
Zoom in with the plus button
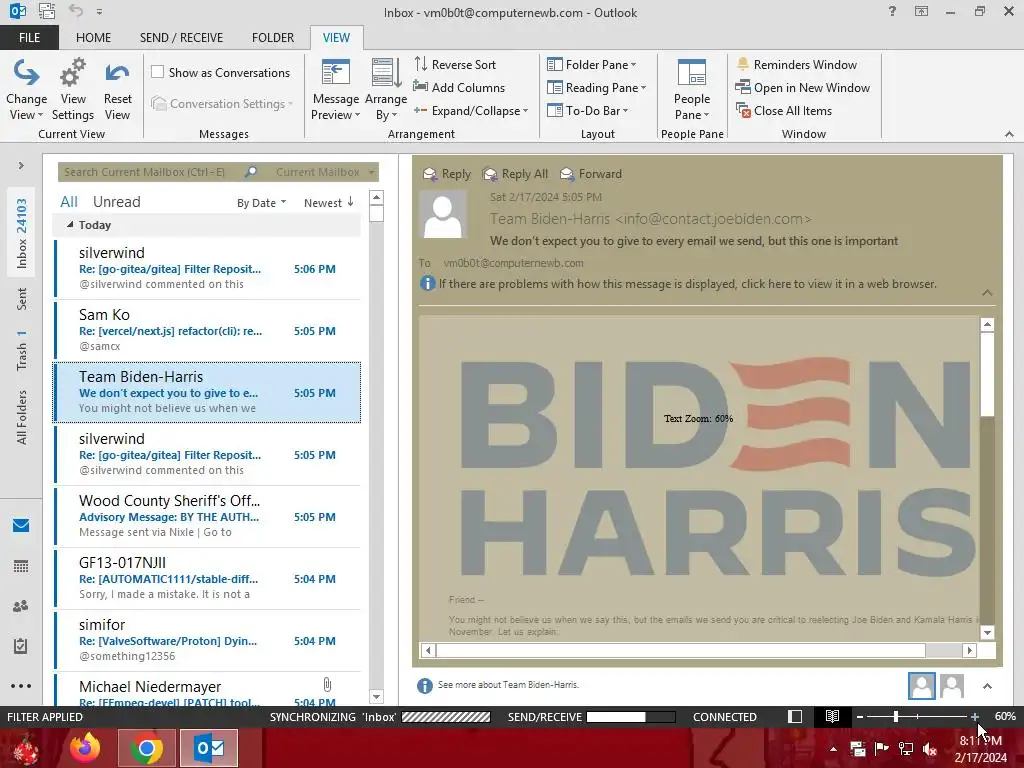(x=974, y=717)
